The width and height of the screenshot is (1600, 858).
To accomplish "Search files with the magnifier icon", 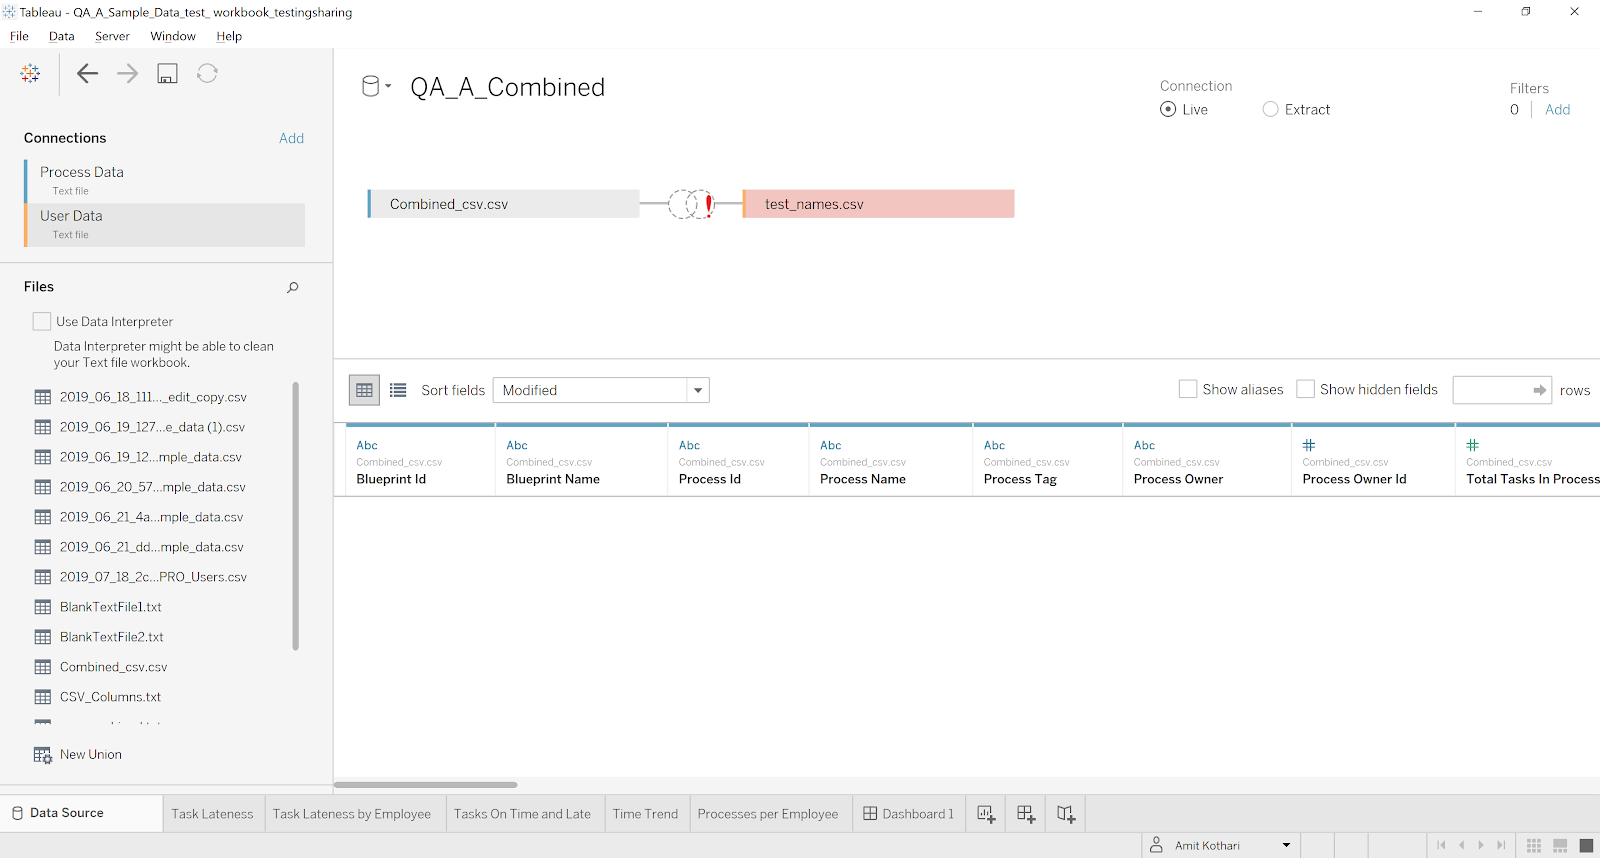I will coord(293,287).
